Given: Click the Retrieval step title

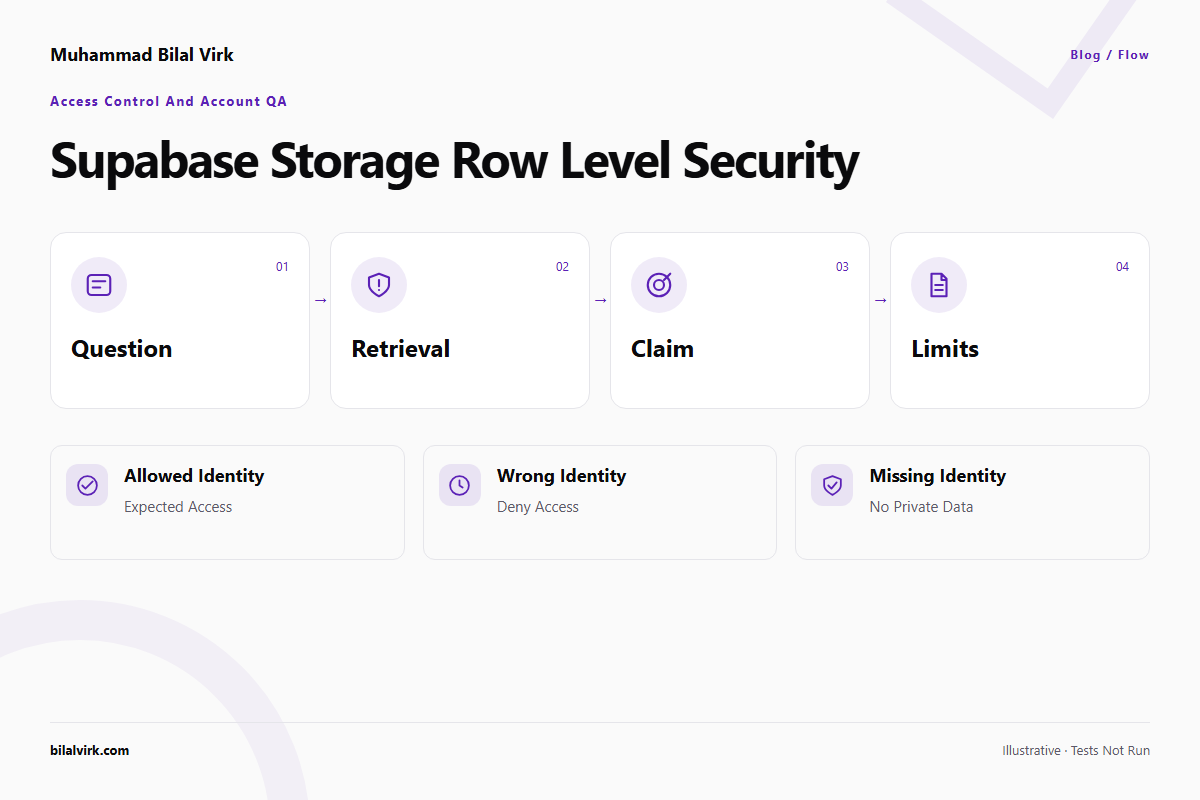Looking at the screenshot, I should coord(401,349).
